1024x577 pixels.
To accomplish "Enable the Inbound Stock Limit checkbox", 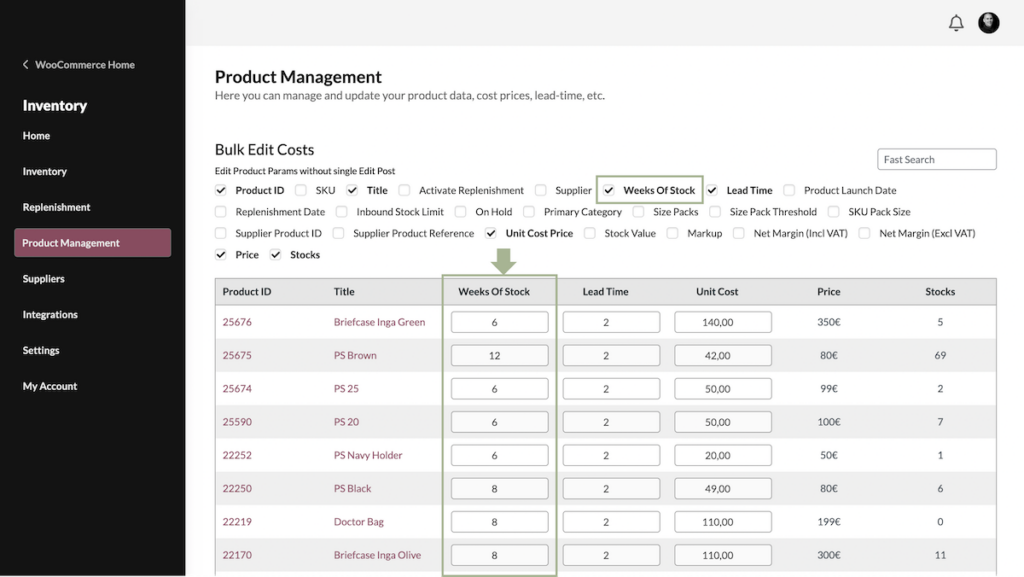I will (342, 211).
